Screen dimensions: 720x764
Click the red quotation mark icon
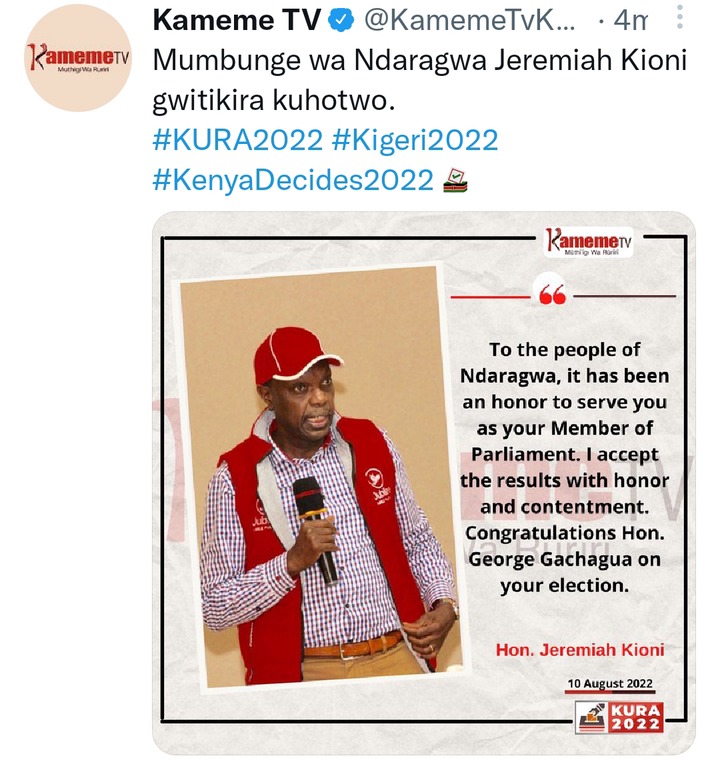(x=552, y=295)
